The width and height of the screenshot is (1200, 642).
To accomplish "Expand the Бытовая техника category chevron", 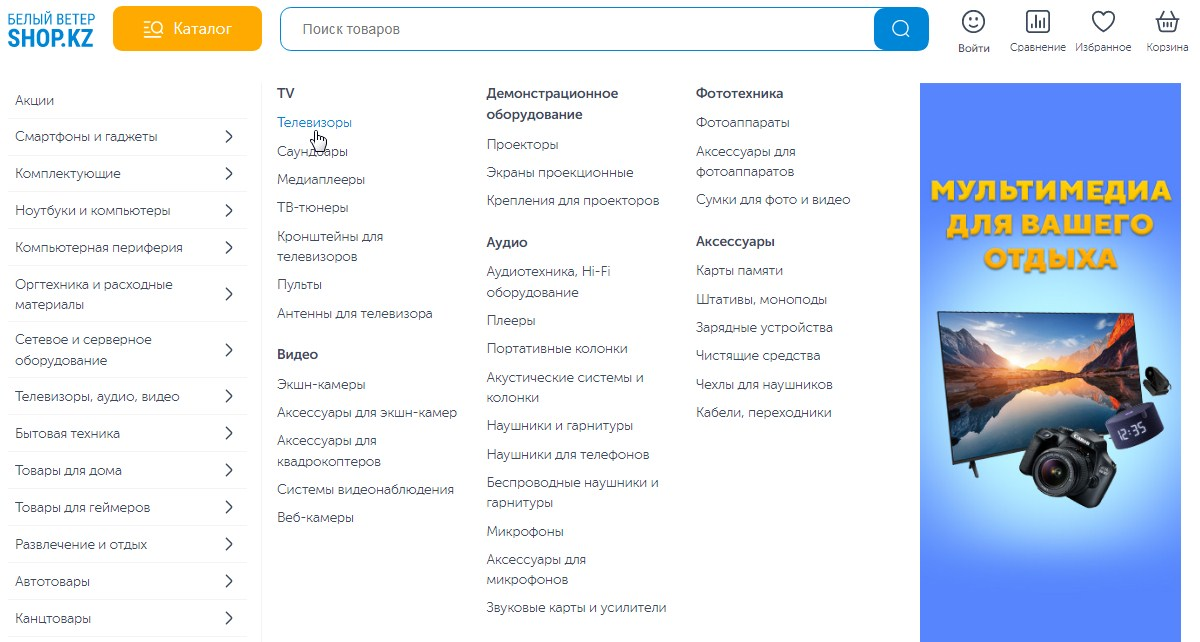I will pyautogui.click(x=229, y=434).
